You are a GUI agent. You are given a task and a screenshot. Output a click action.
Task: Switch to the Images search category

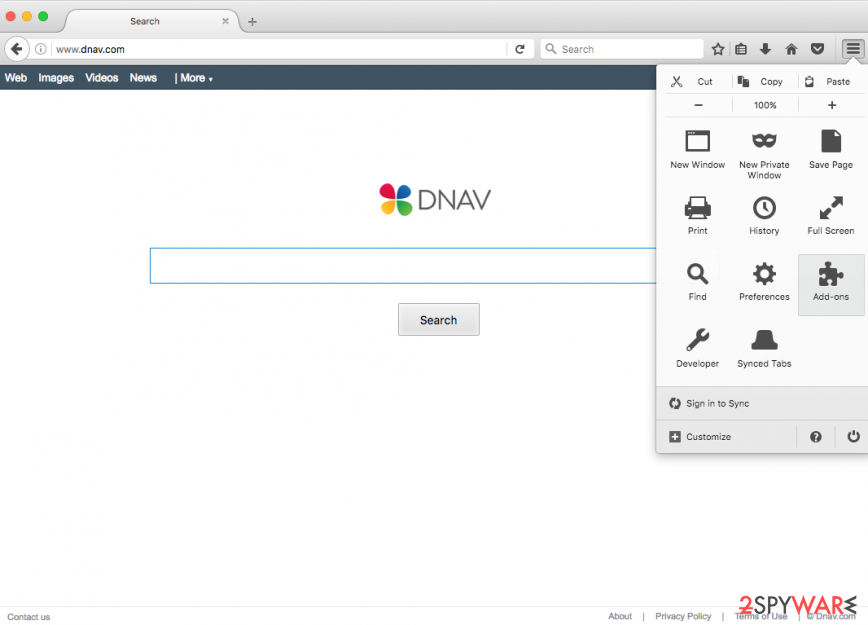[56, 77]
